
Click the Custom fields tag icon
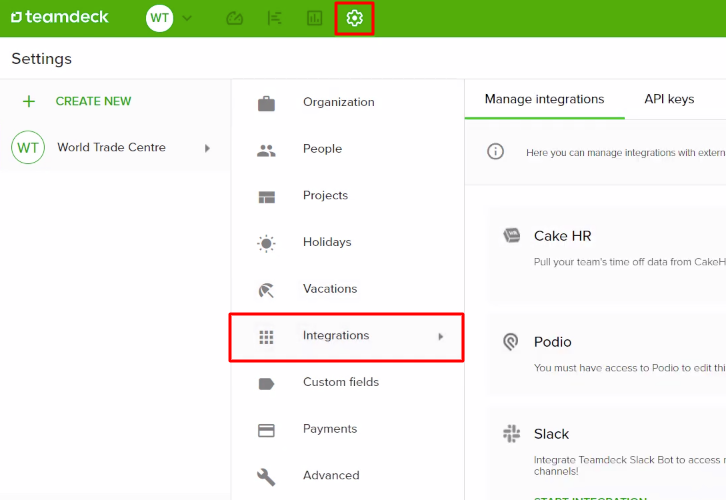[x=266, y=384]
